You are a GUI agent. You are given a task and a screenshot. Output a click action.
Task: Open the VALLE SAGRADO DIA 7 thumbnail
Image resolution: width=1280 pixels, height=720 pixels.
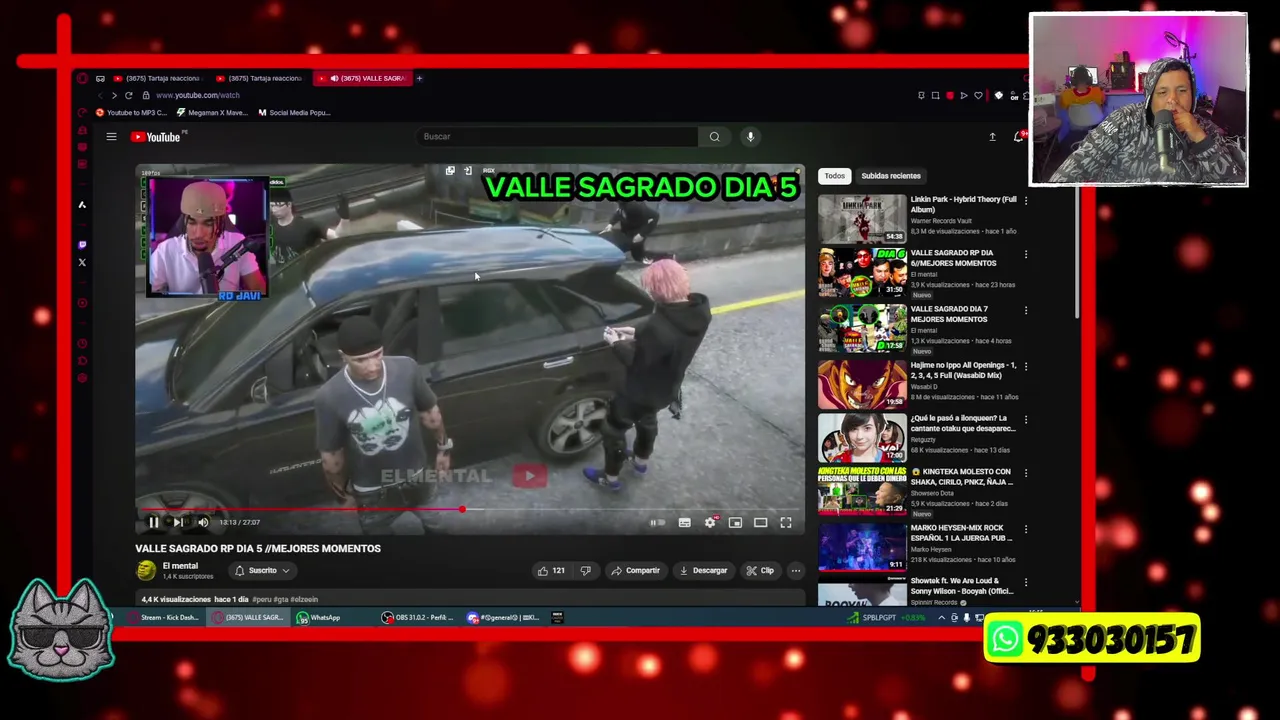(862, 328)
